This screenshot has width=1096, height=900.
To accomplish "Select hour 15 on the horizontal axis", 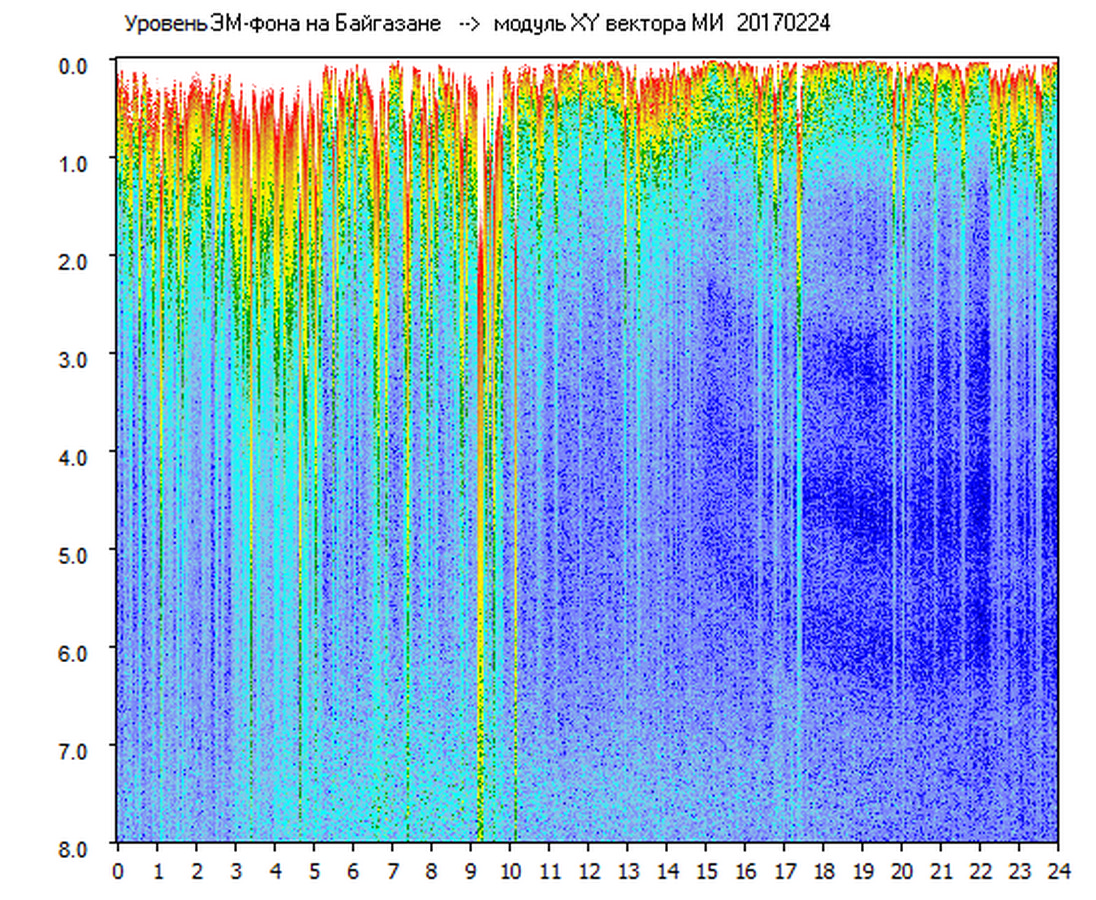I will point(706,871).
